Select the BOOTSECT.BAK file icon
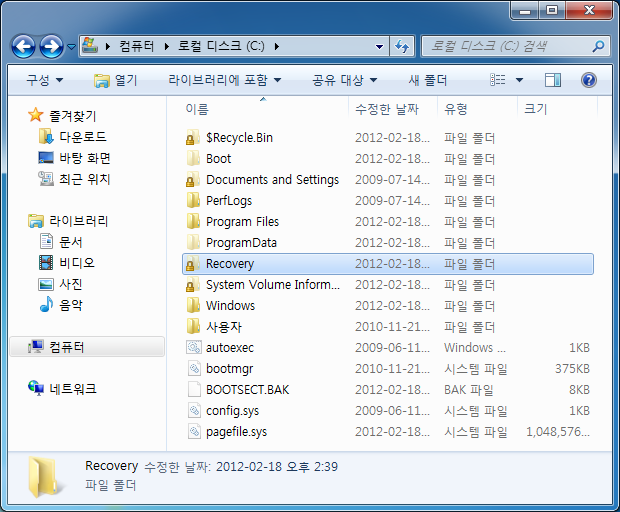Viewport: 620px width, 512px height. click(193, 389)
